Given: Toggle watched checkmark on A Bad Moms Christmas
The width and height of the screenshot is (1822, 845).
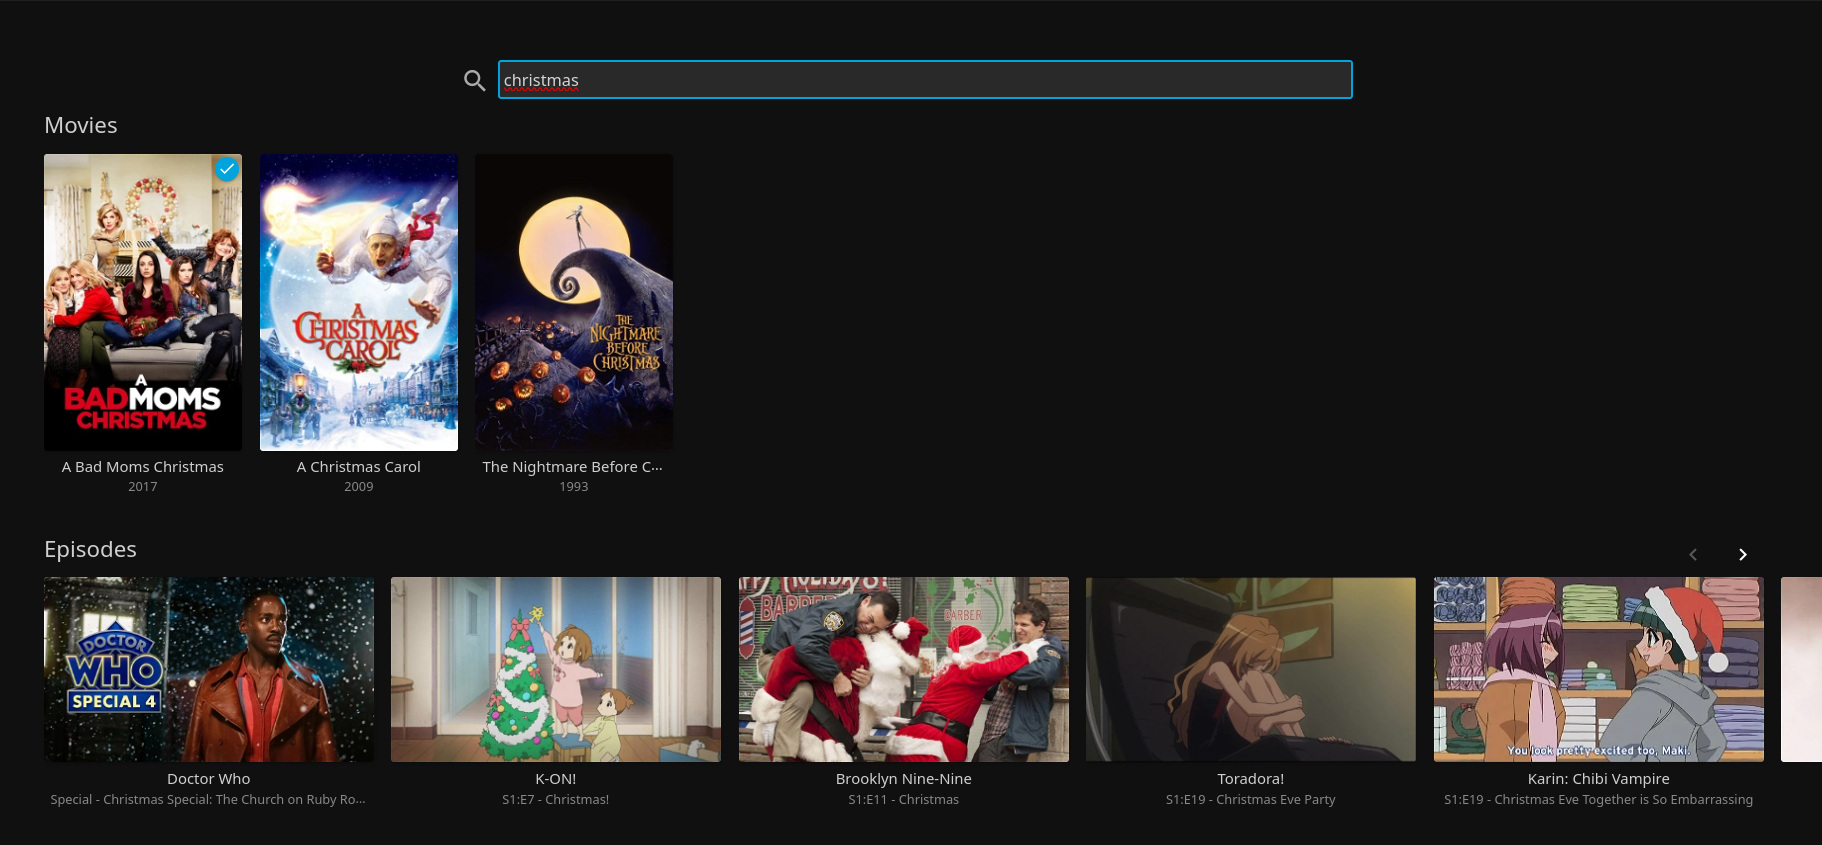Looking at the screenshot, I should coord(227,169).
